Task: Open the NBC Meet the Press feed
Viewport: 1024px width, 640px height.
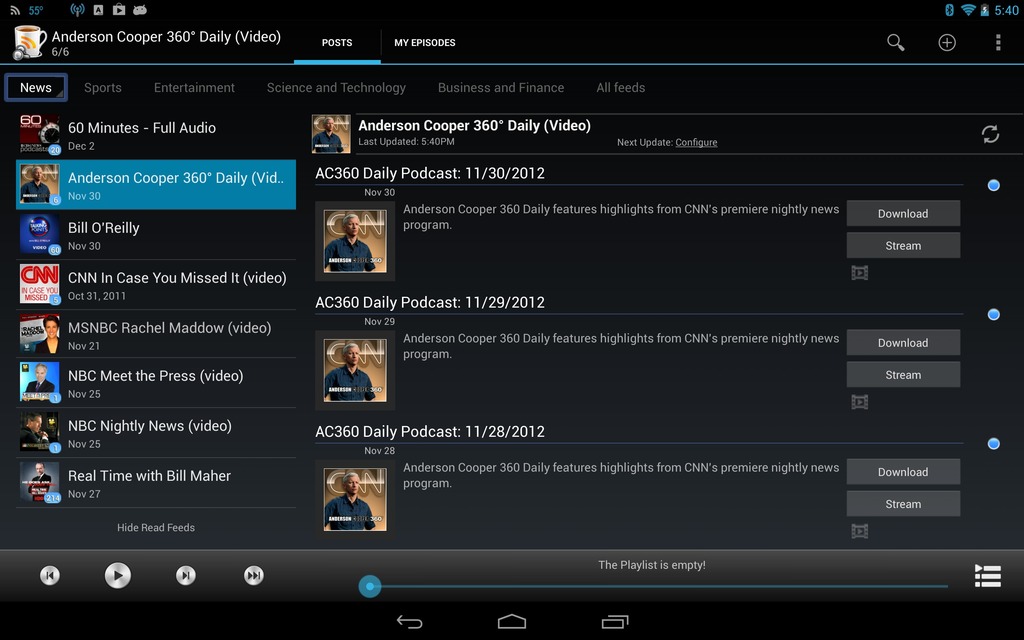Action: [x=156, y=382]
